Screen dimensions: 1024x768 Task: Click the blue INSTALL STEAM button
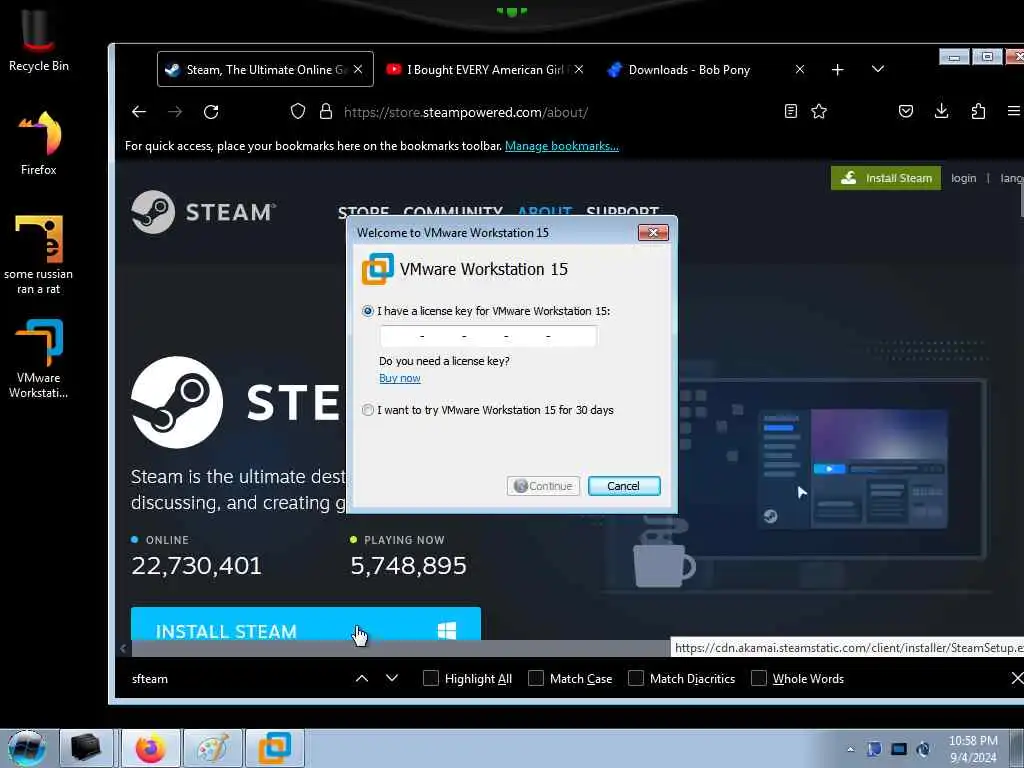click(306, 624)
